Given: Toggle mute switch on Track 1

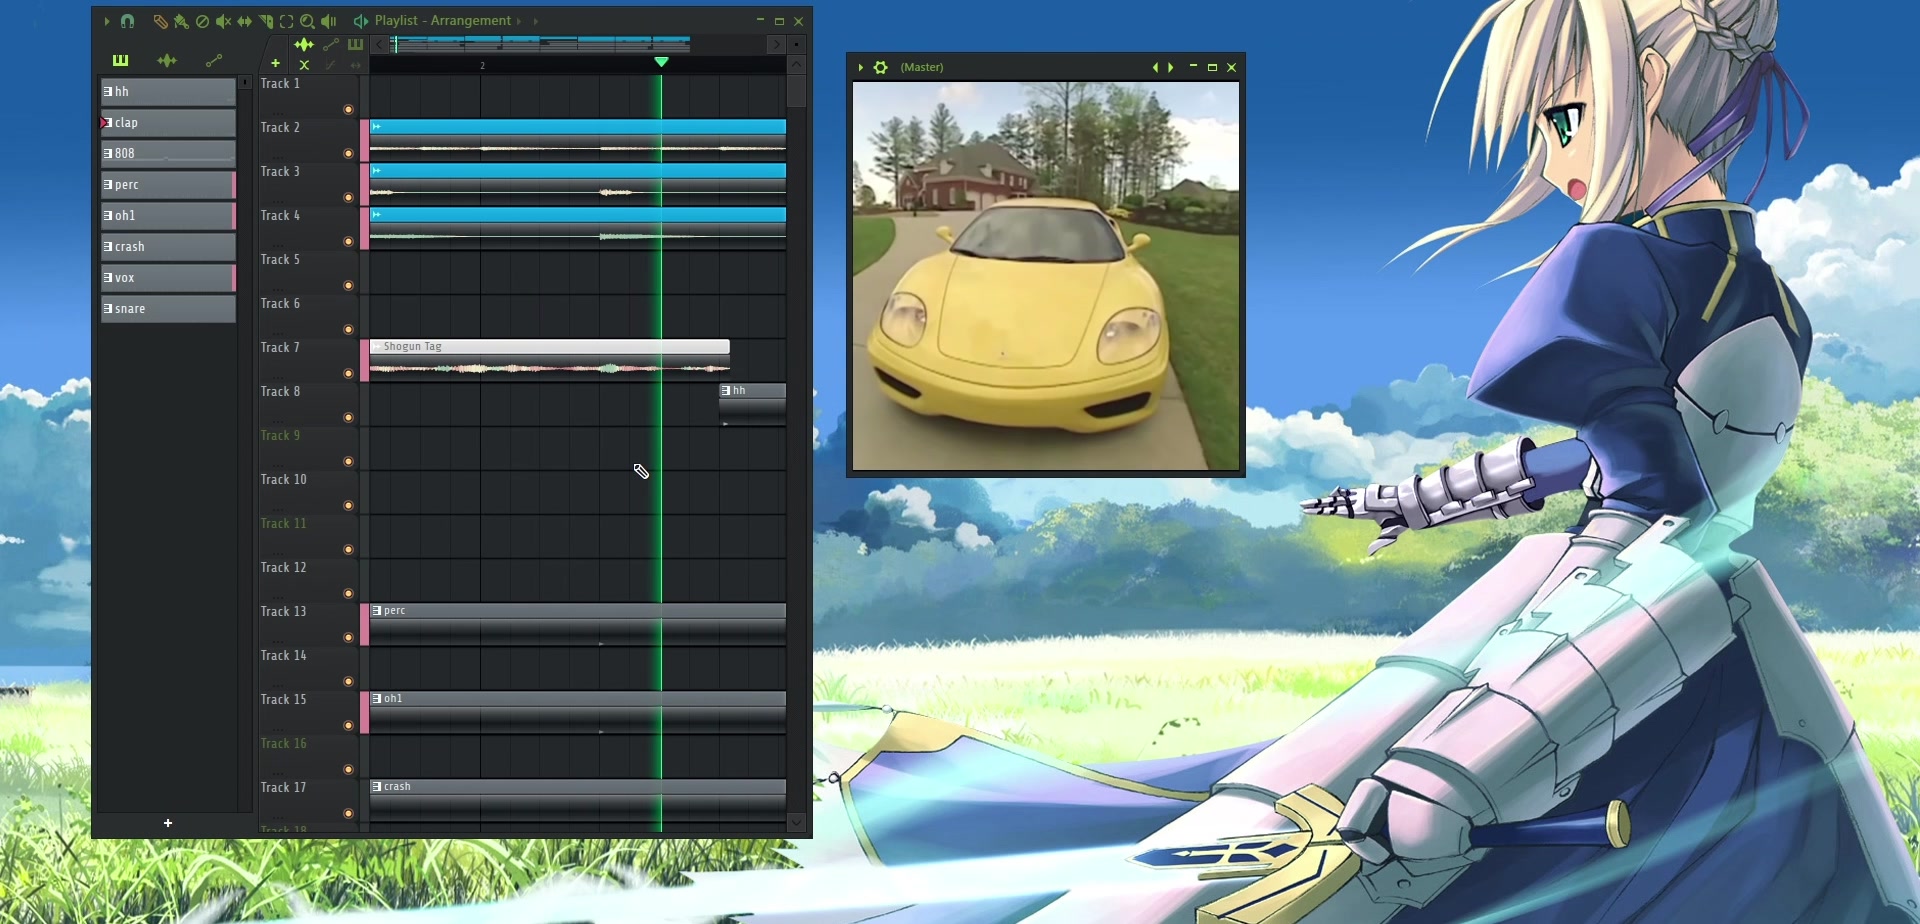Looking at the screenshot, I should pos(349,110).
